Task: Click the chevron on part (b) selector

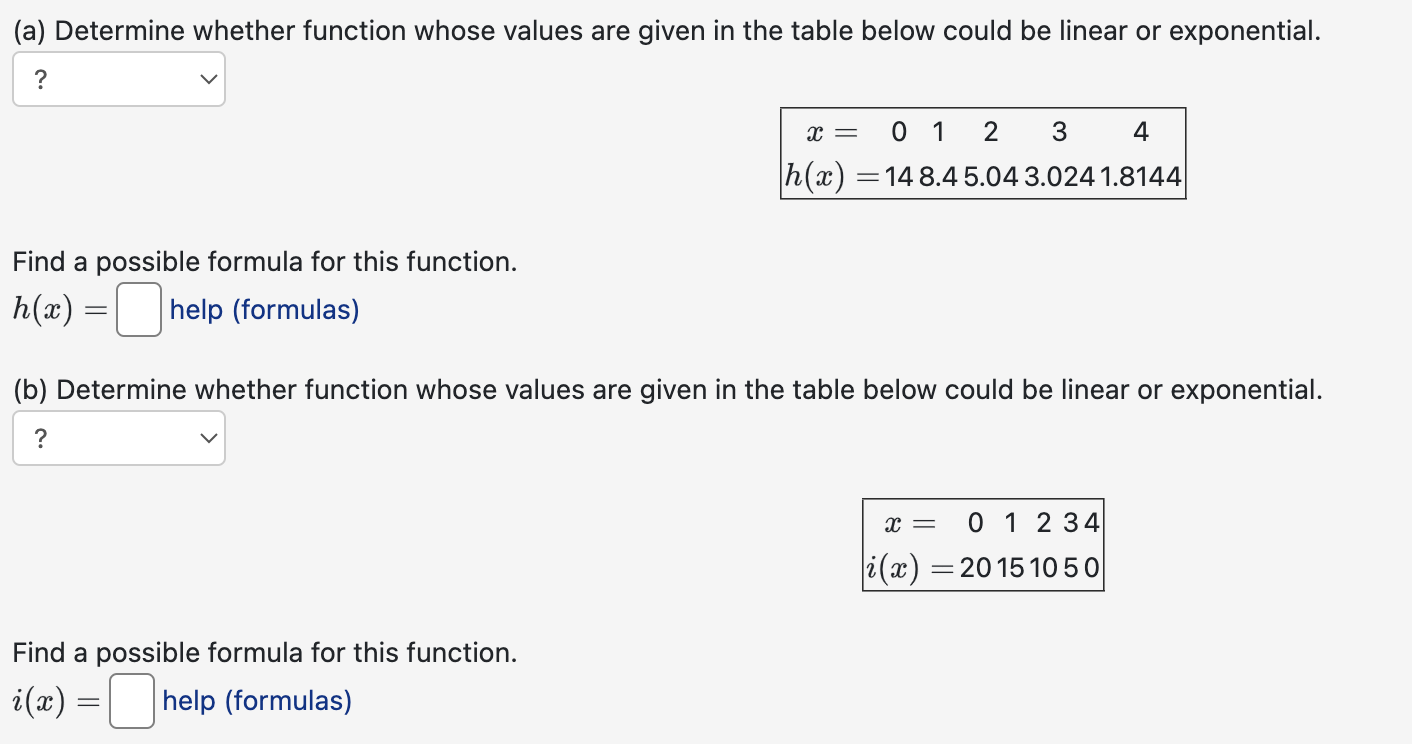Action: click(x=207, y=438)
